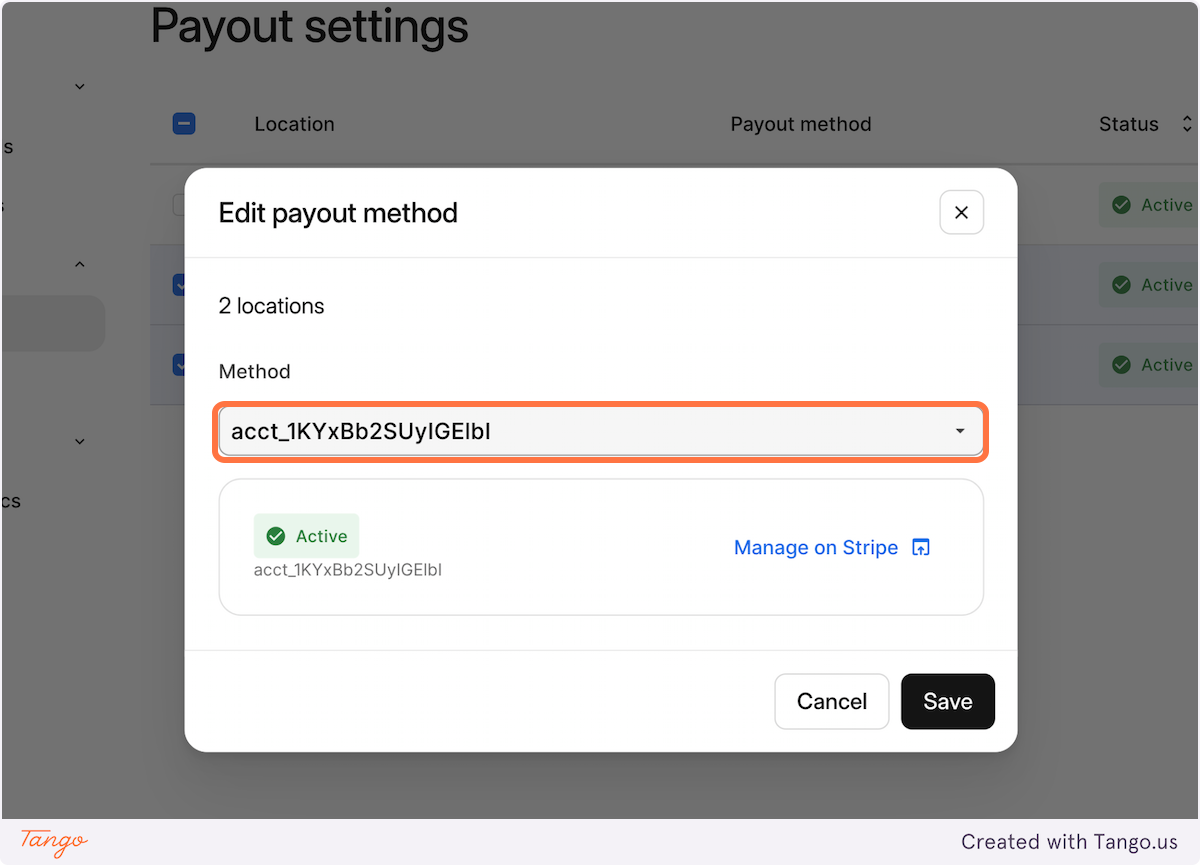Screen dimensions: 1200x865
Task: Click the external link icon beside Manage on Stripe
Action: [x=920, y=547]
